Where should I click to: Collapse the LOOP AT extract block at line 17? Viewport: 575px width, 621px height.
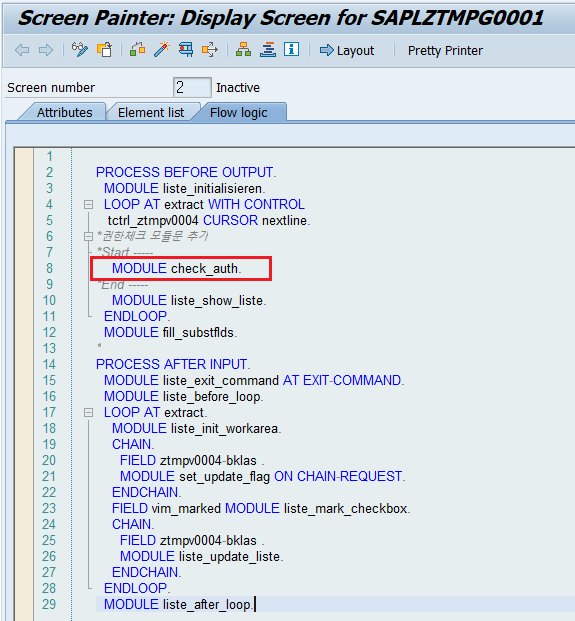pos(88,413)
